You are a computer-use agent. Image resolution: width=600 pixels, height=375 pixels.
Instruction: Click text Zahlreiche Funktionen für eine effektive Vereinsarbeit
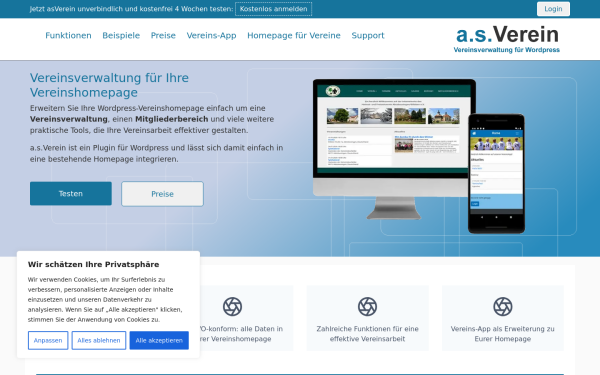(x=367, y=334)
